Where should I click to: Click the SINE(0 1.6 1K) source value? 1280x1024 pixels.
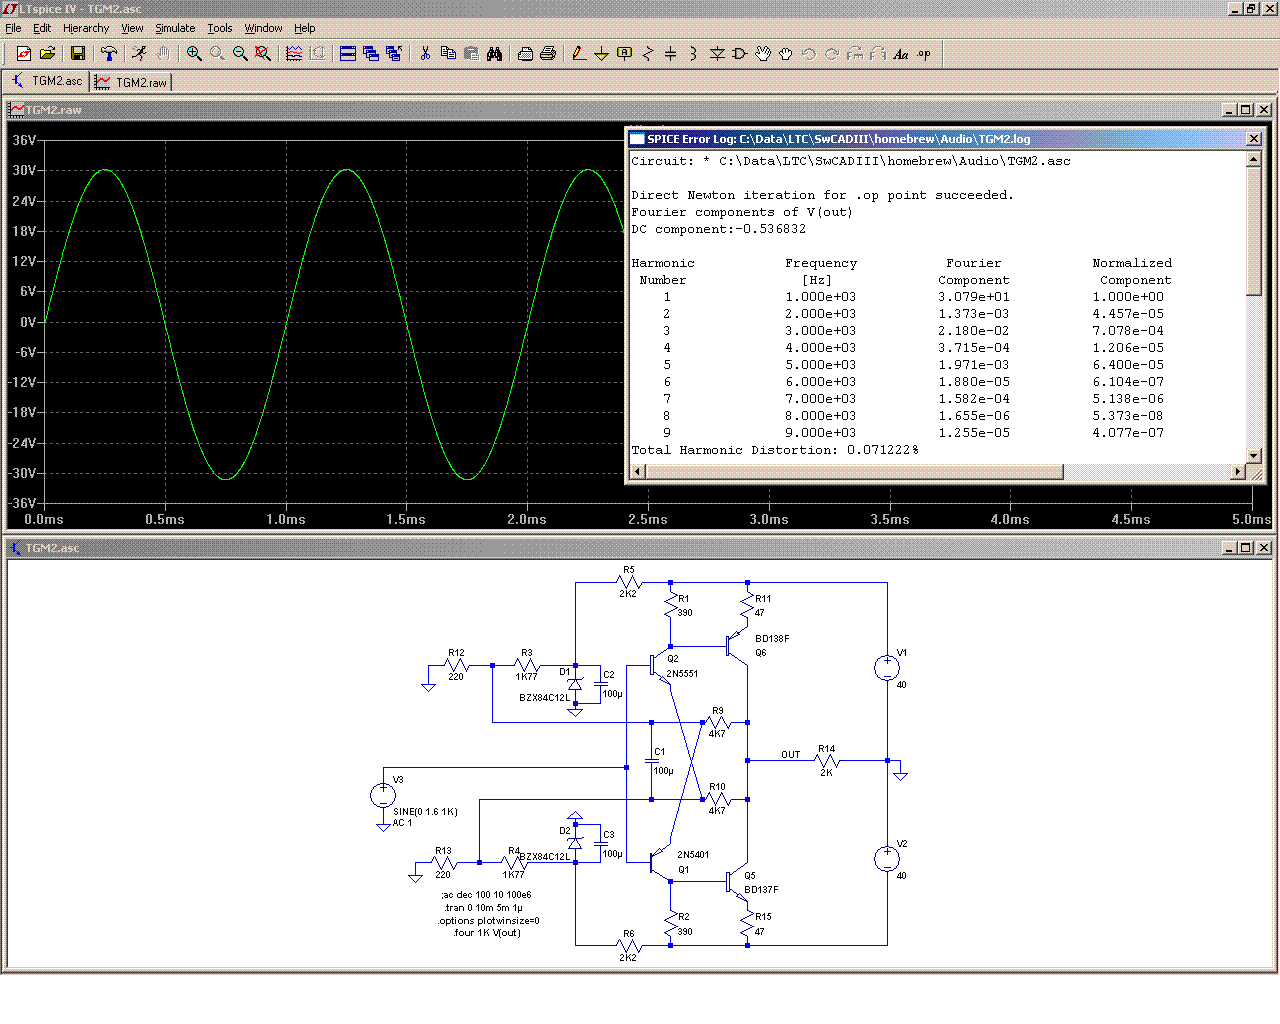tap(426, 812)
